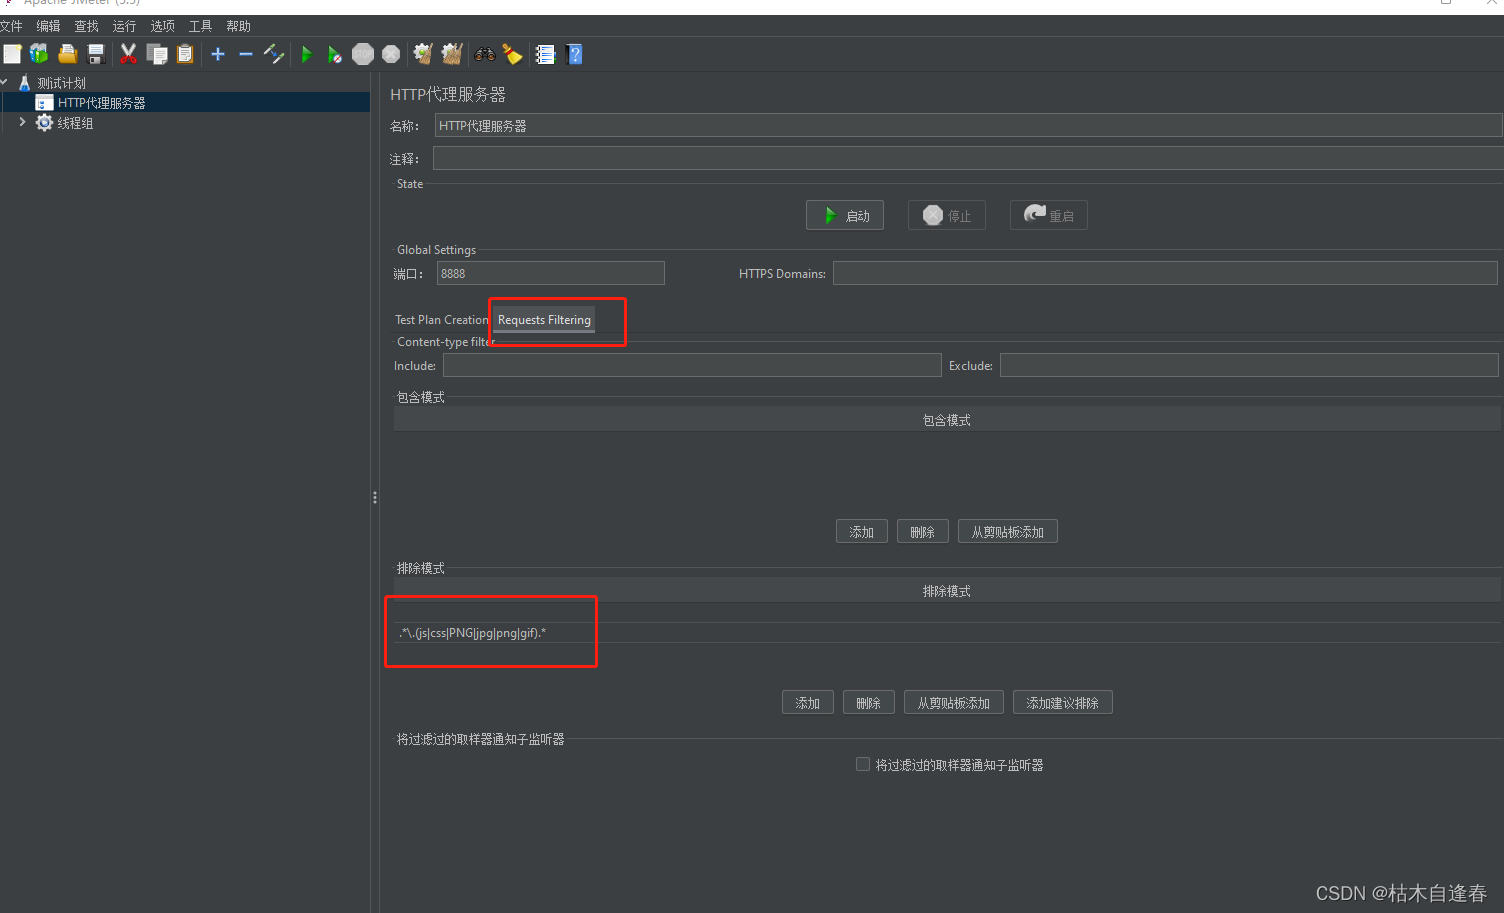Image resolution: width=1504 pixels, height=913 pixels.
Task: Click the New test plan icon
Action: click(12, 54)
